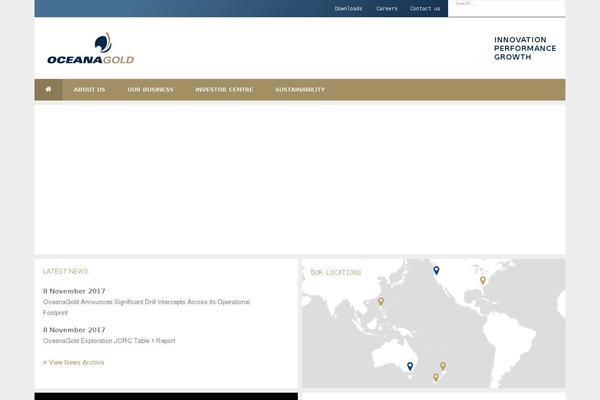Open the Our Business menu
600x400 pixels.
150,90
